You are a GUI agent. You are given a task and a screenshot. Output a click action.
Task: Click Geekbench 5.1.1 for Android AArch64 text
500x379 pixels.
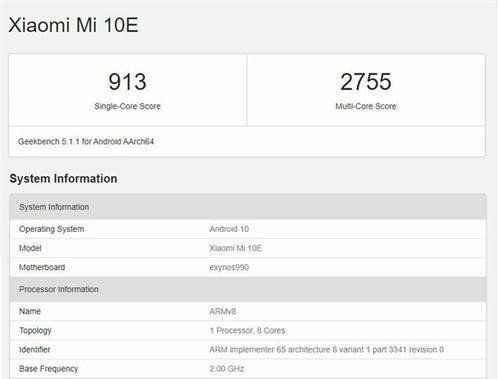tap(86, 142)
